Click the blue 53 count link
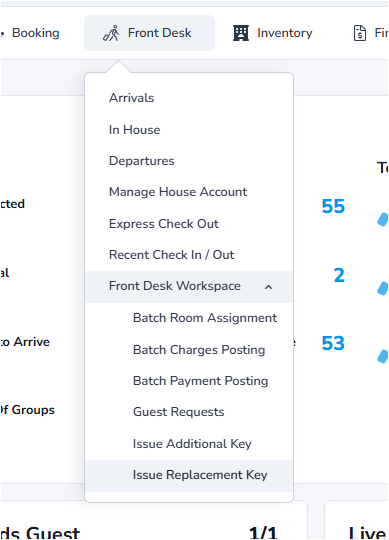Image resolution: width=389 pixels, height=540 pixels. point(333,343)
